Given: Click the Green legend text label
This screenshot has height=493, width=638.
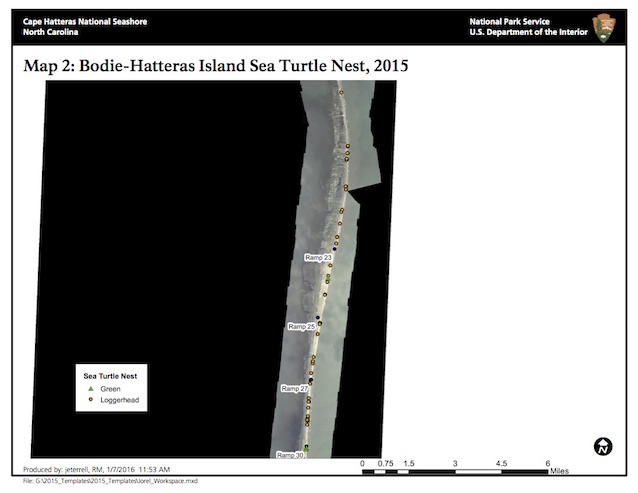Looking at the screenshot, I should (111, 388).
